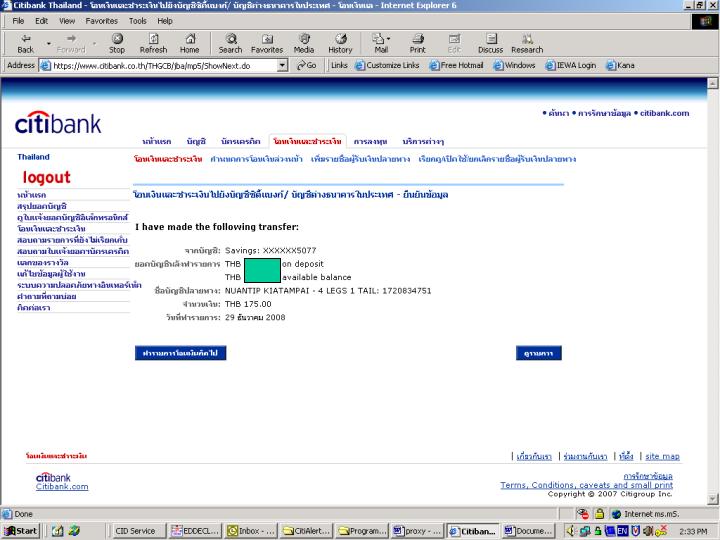Open the Media toolbar icon

304,44
